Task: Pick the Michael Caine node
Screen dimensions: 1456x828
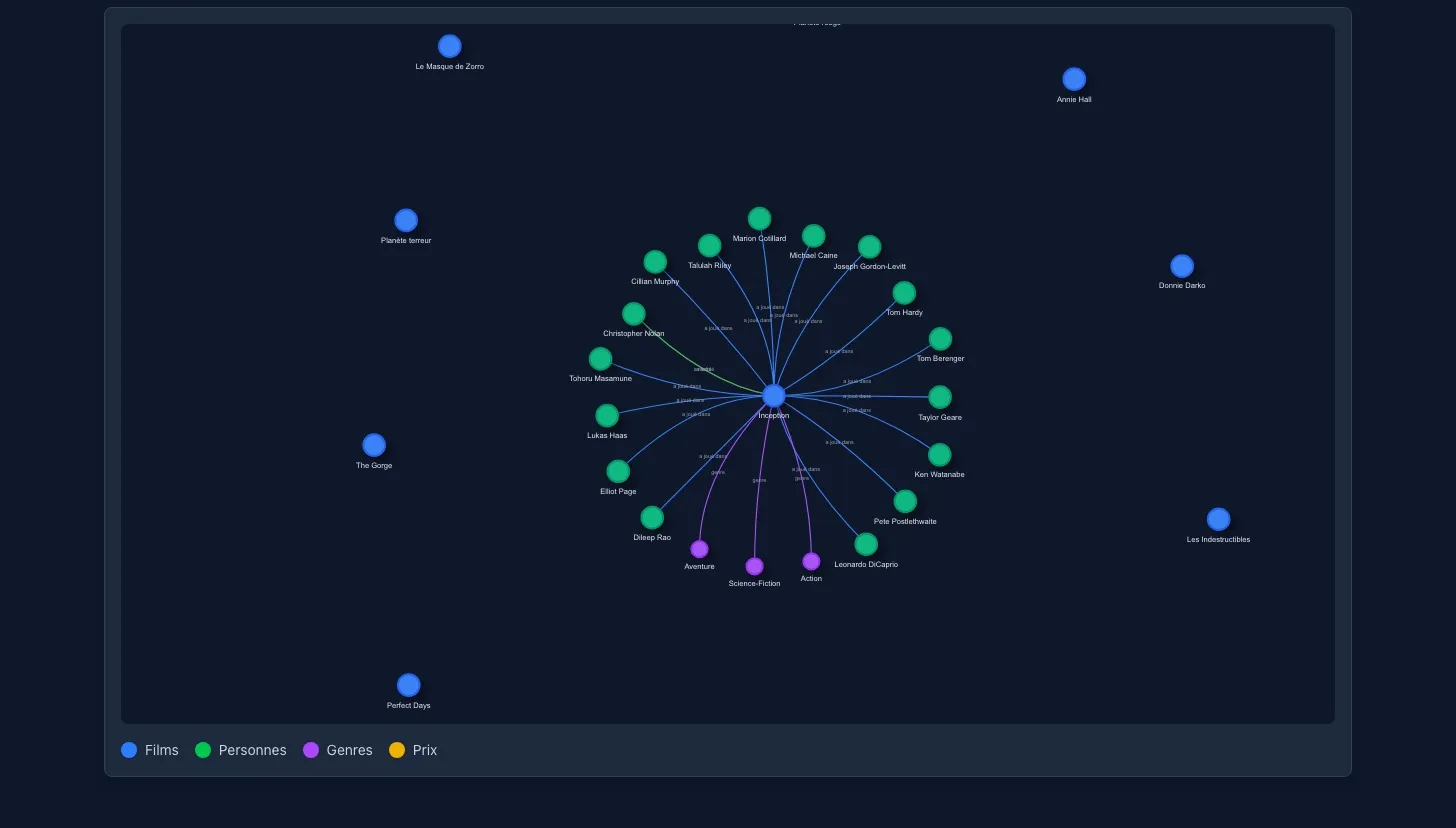Action: (x=814, y=236)
